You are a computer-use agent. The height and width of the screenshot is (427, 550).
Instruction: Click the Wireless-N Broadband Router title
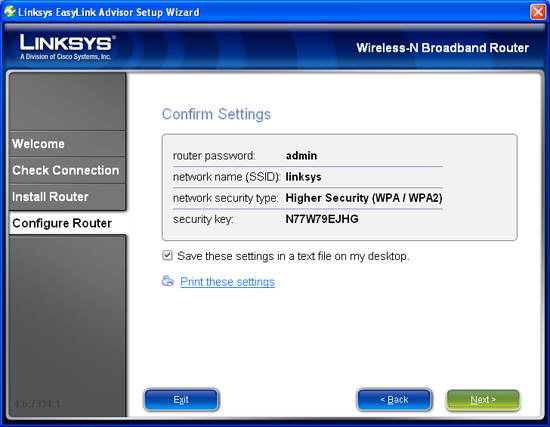click(x=442, y=48)
